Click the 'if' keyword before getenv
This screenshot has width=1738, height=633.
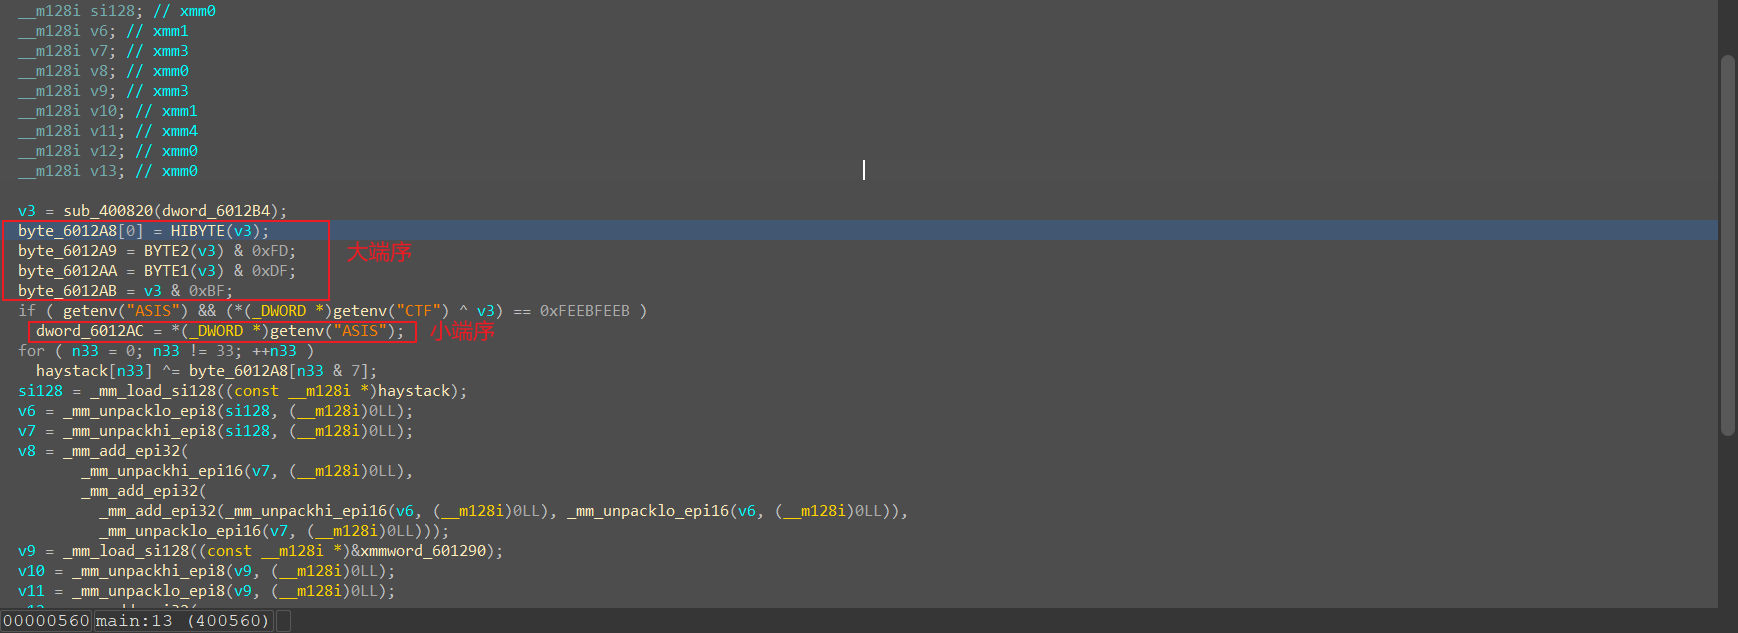pos(27,311)
